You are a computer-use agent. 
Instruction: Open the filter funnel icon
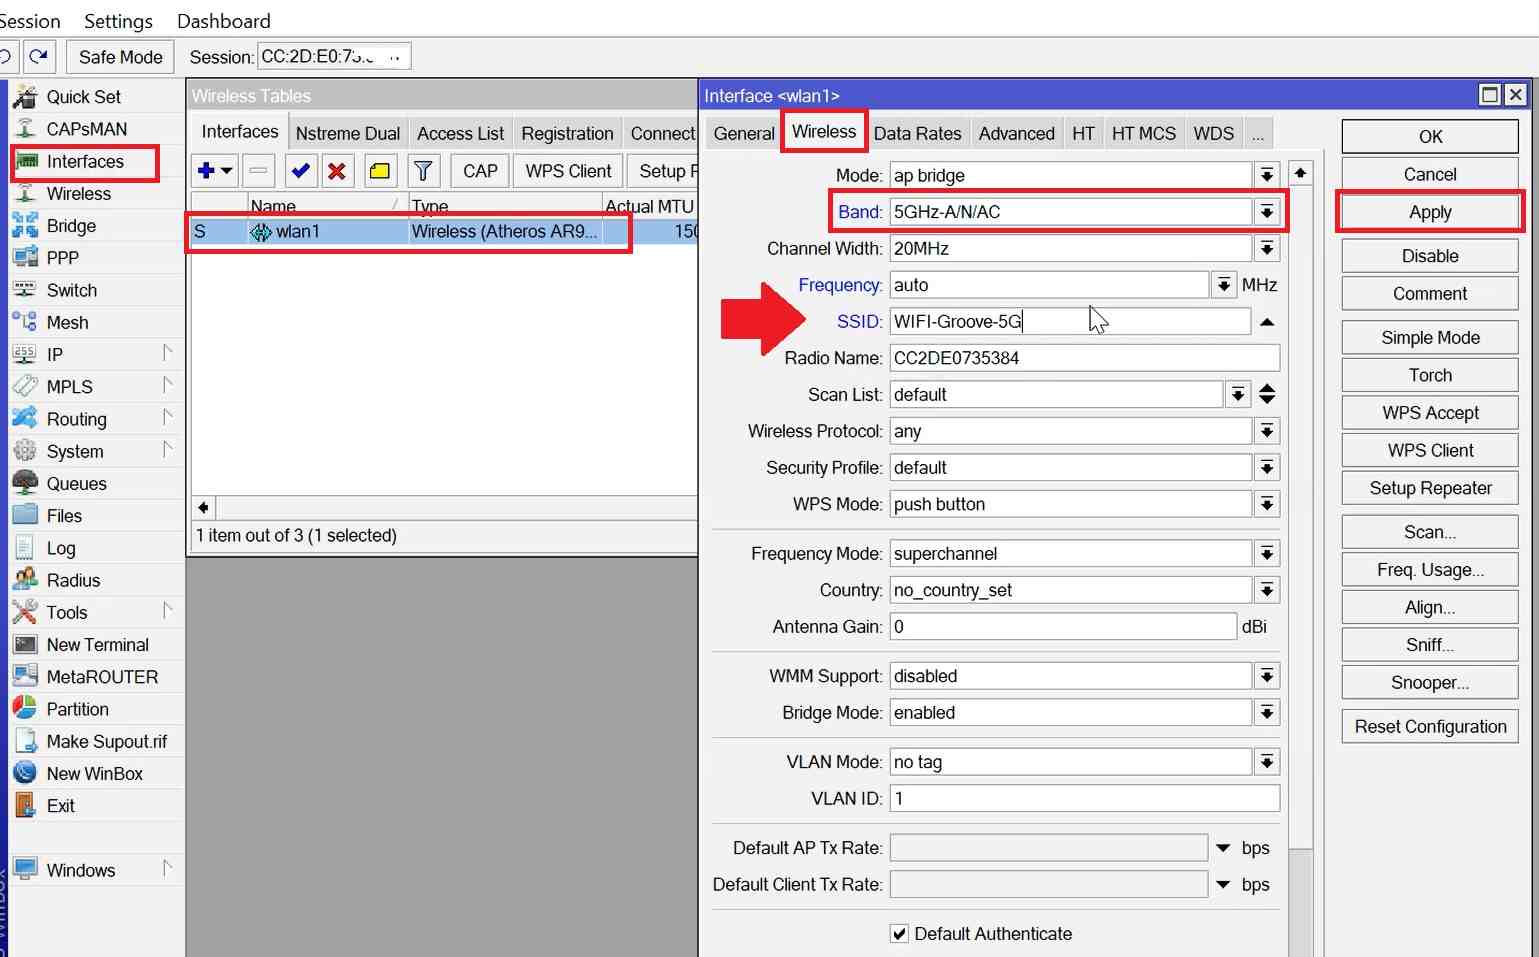click(x=423, y=171)
